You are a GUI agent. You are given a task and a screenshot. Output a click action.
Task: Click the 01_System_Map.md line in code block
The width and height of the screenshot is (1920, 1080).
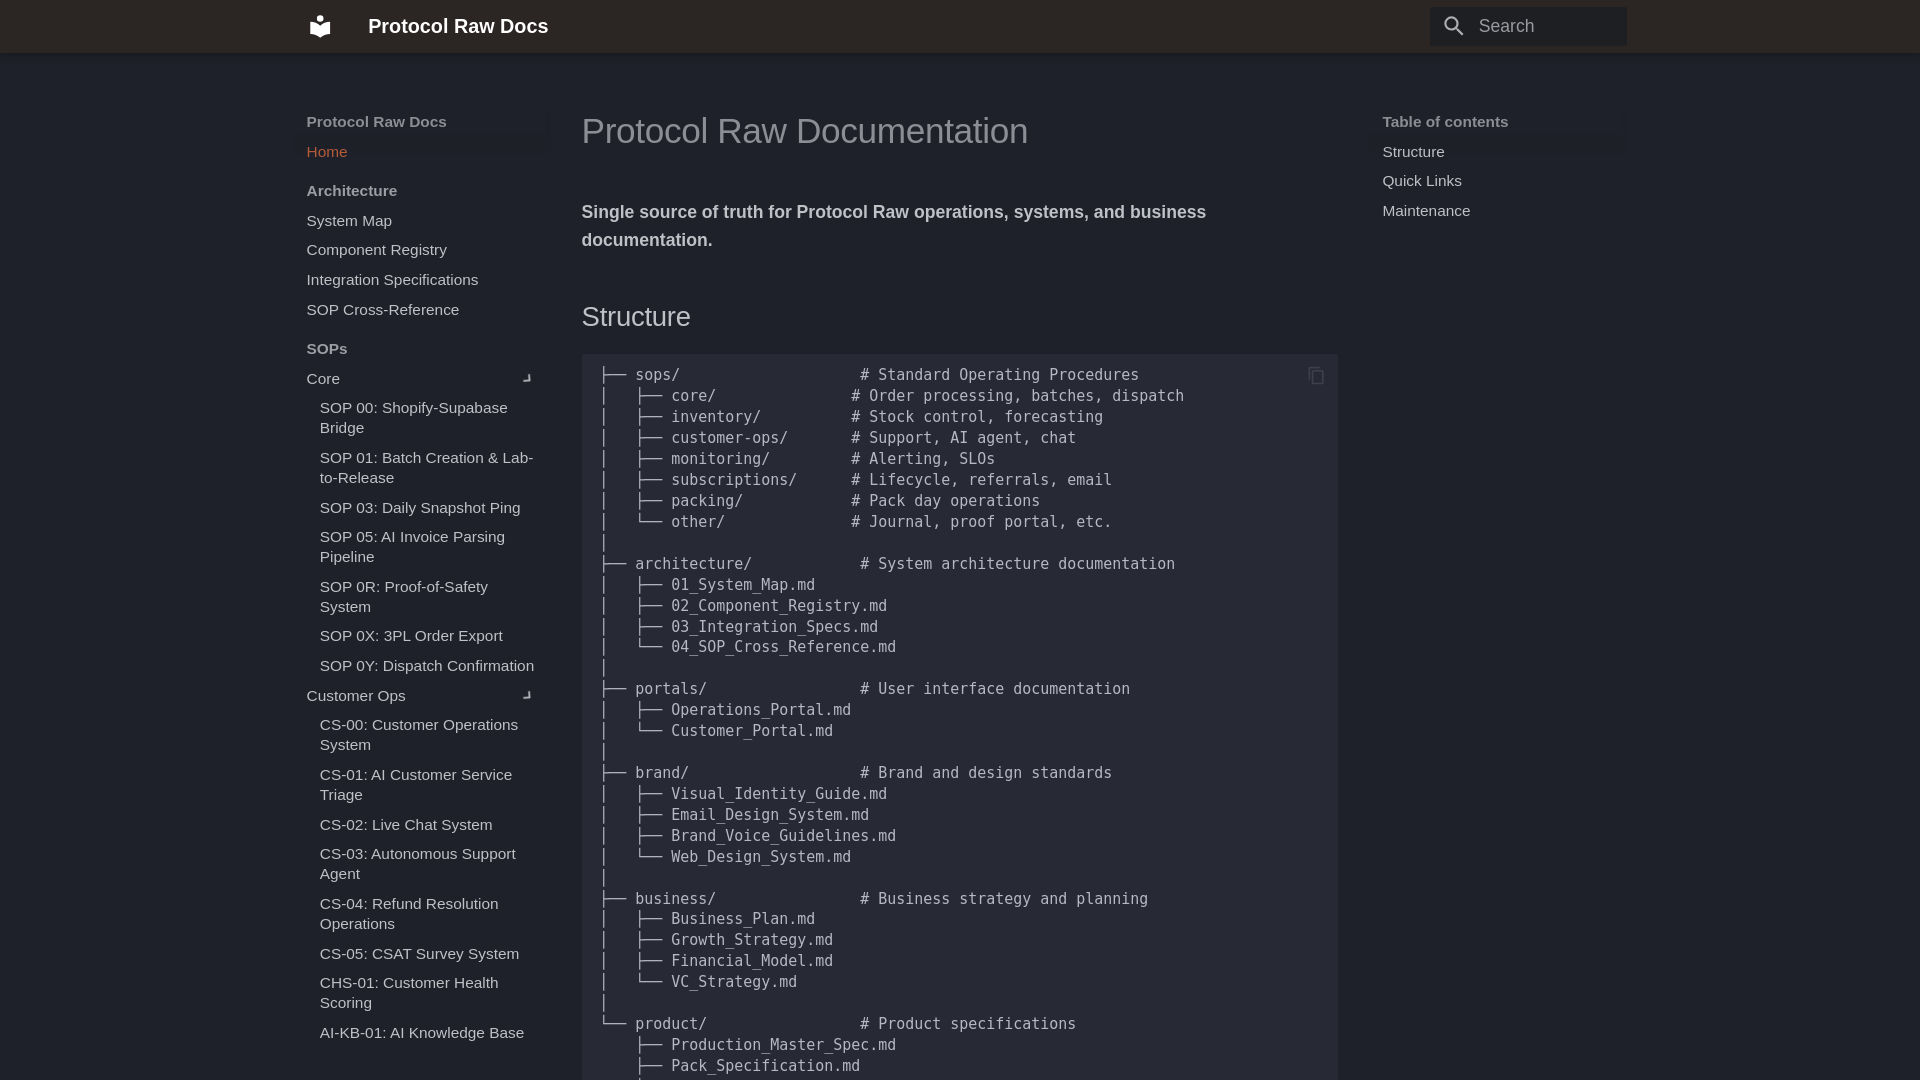[x=743, y=585]
